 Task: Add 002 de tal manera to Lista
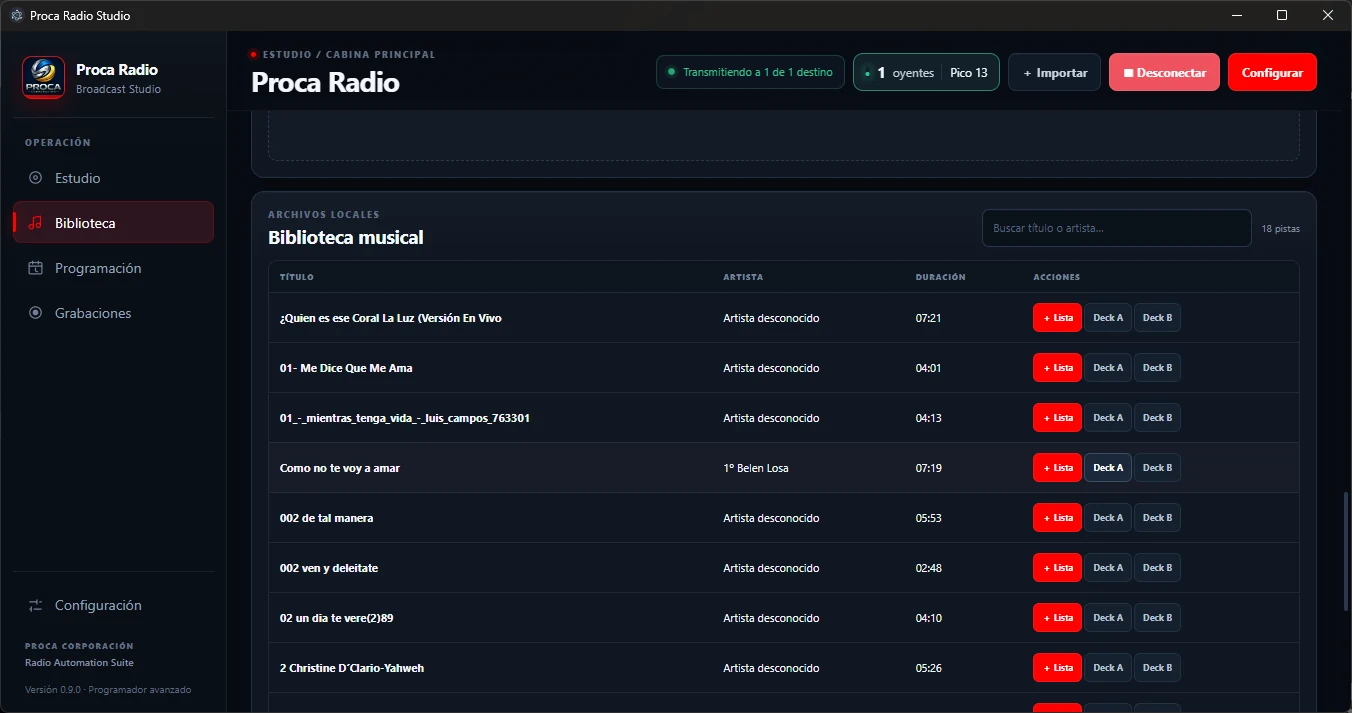click(1057, 518)
